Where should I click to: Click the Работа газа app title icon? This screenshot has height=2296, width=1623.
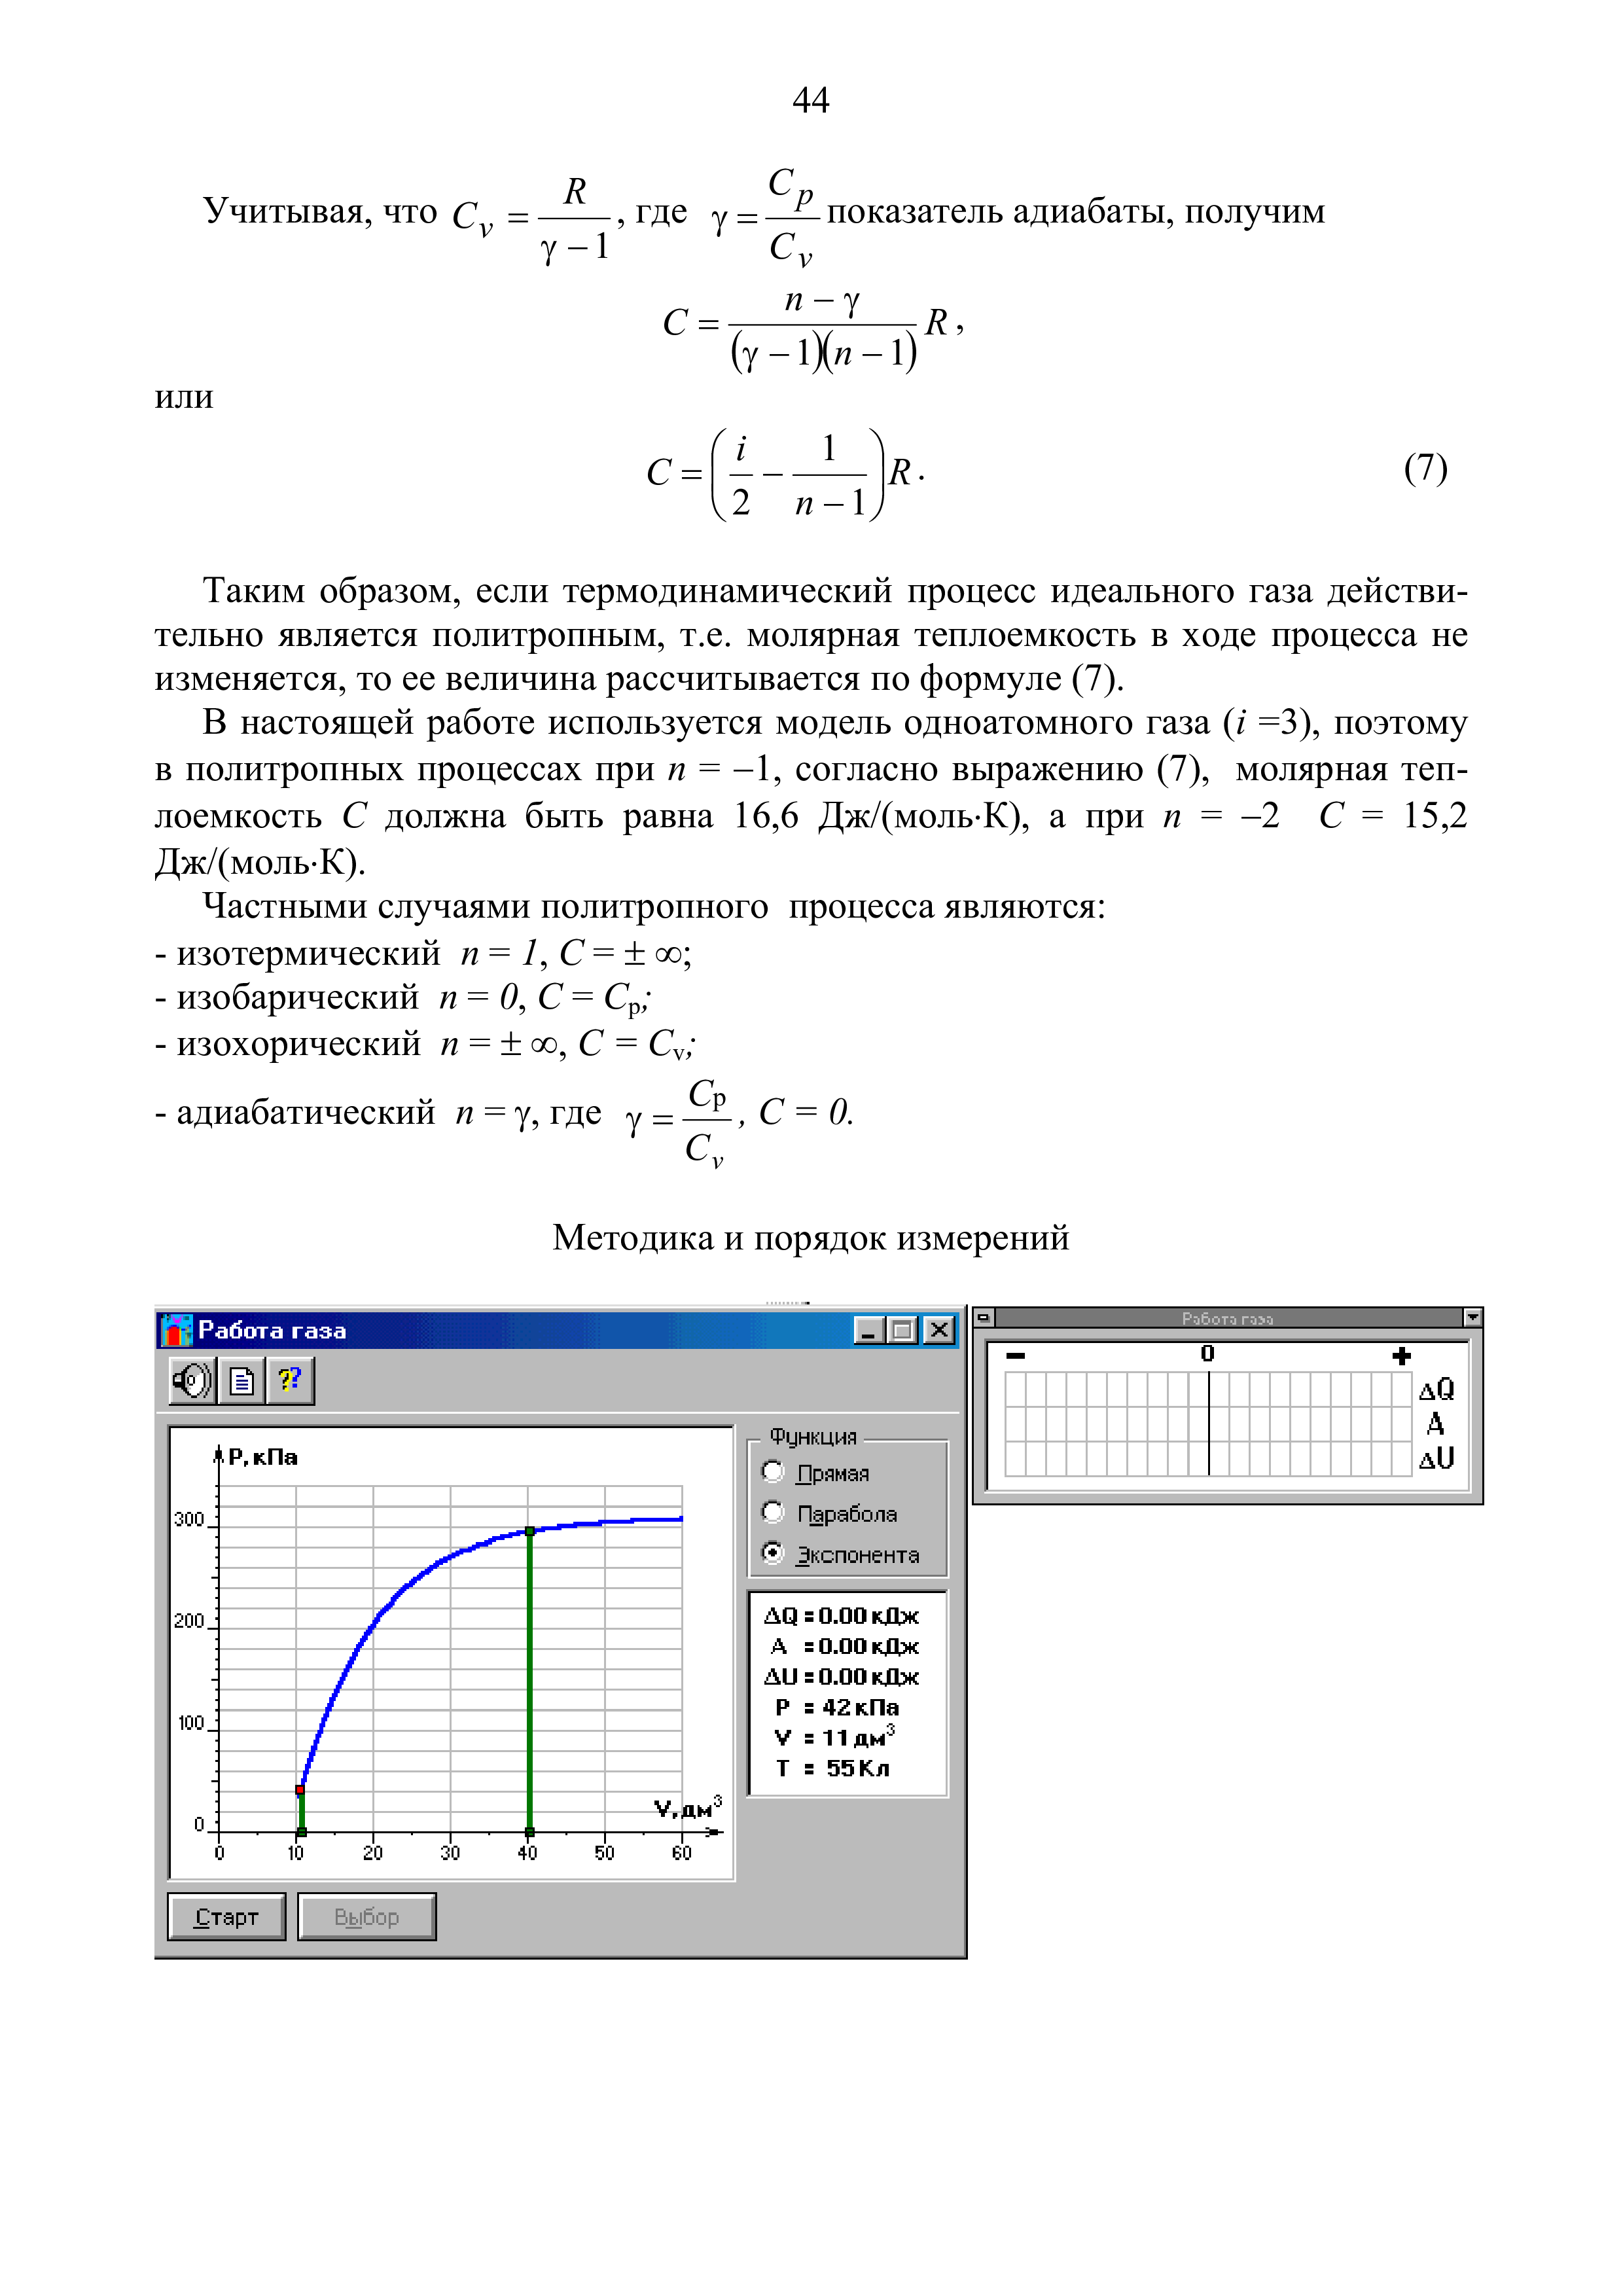tap(176, 1330)
